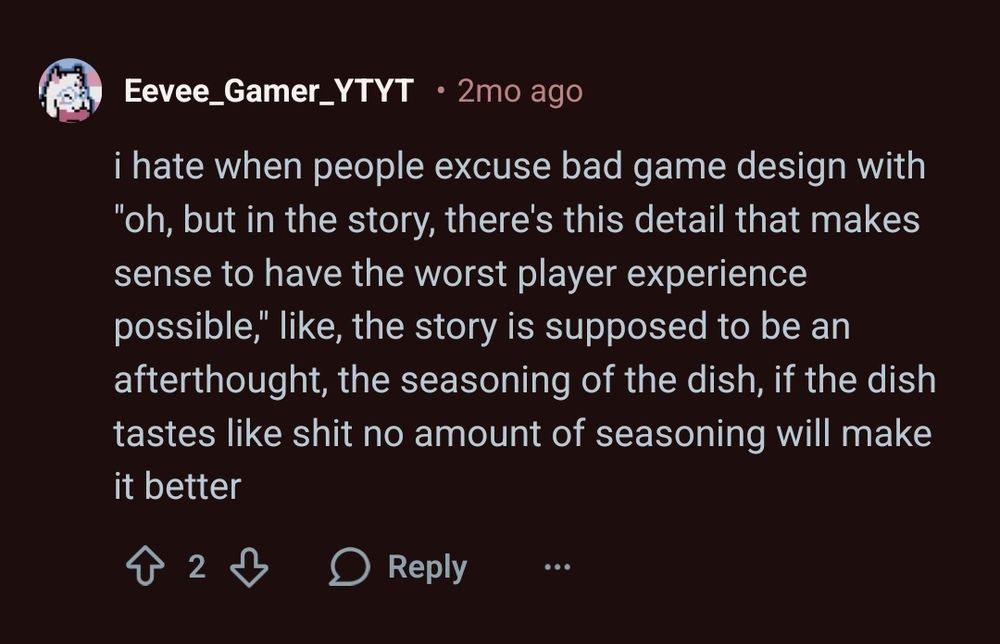1000x644 pixels.
Task: Click the "2mo ago" timestamp
Action: point(519,91)
